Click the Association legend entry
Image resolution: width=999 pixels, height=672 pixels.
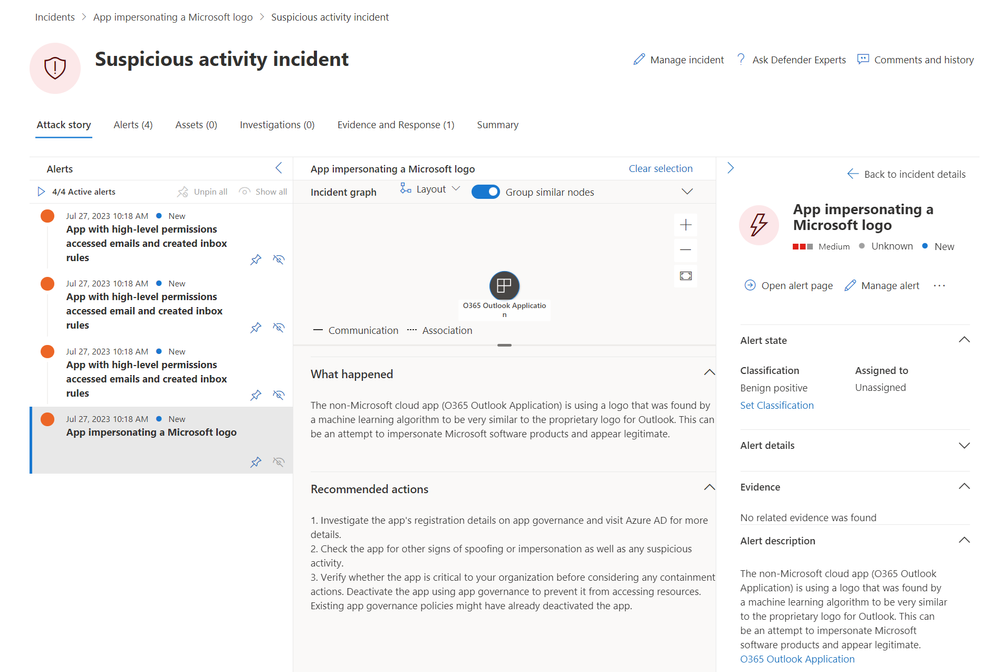click(x=440, y=331)
